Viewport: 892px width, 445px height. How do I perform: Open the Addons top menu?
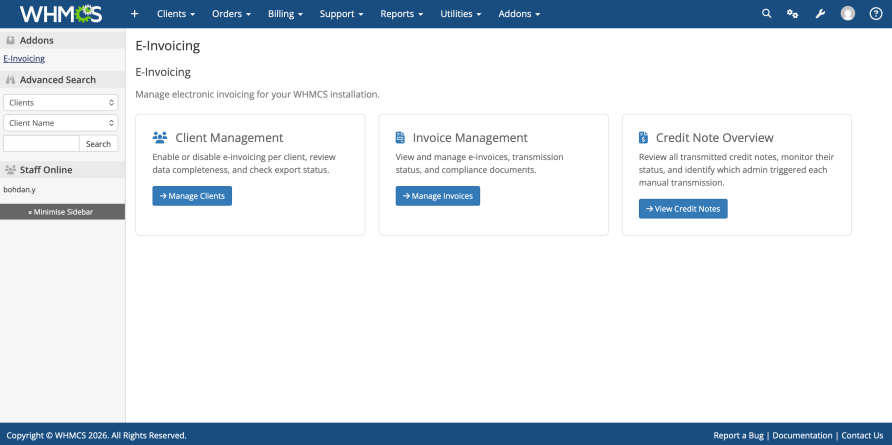[x=519, y=14]
